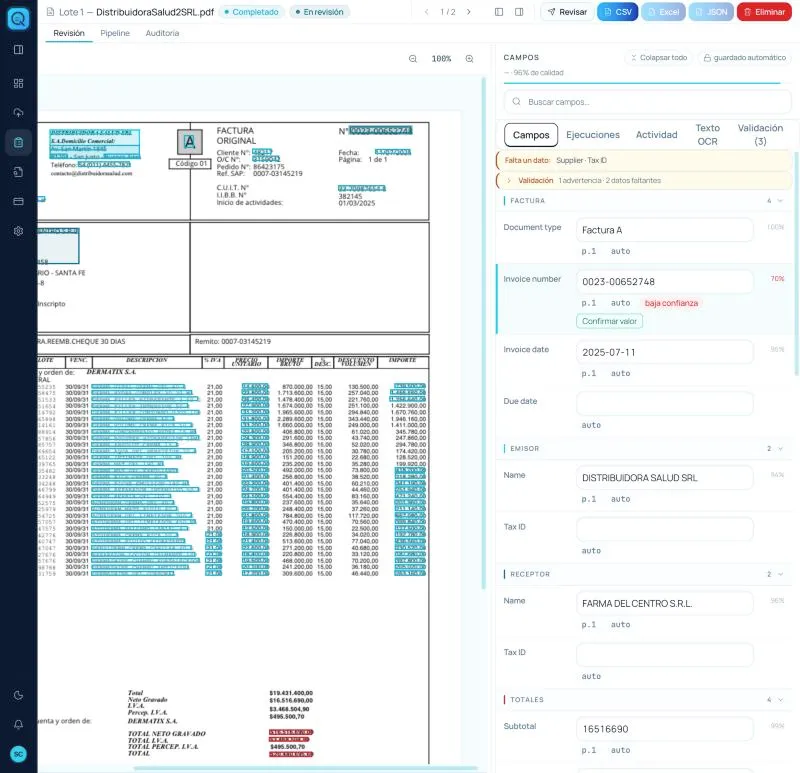
Task: Open the dashboard grid icon in sidebar
Action: [18, 83]
